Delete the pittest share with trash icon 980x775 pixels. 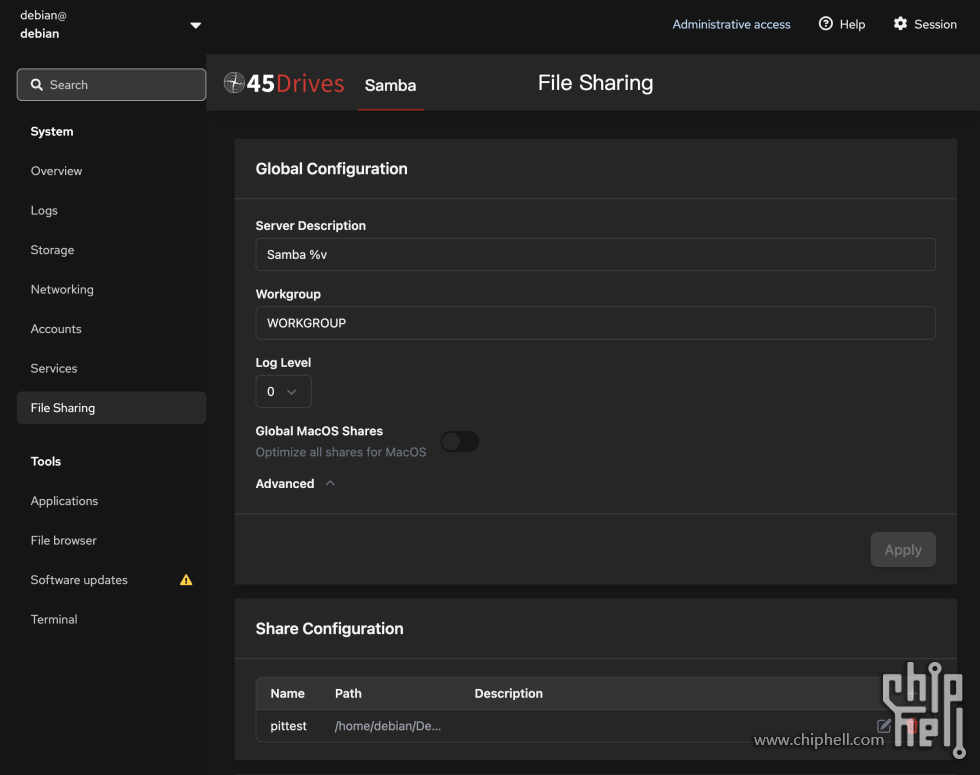912,726
